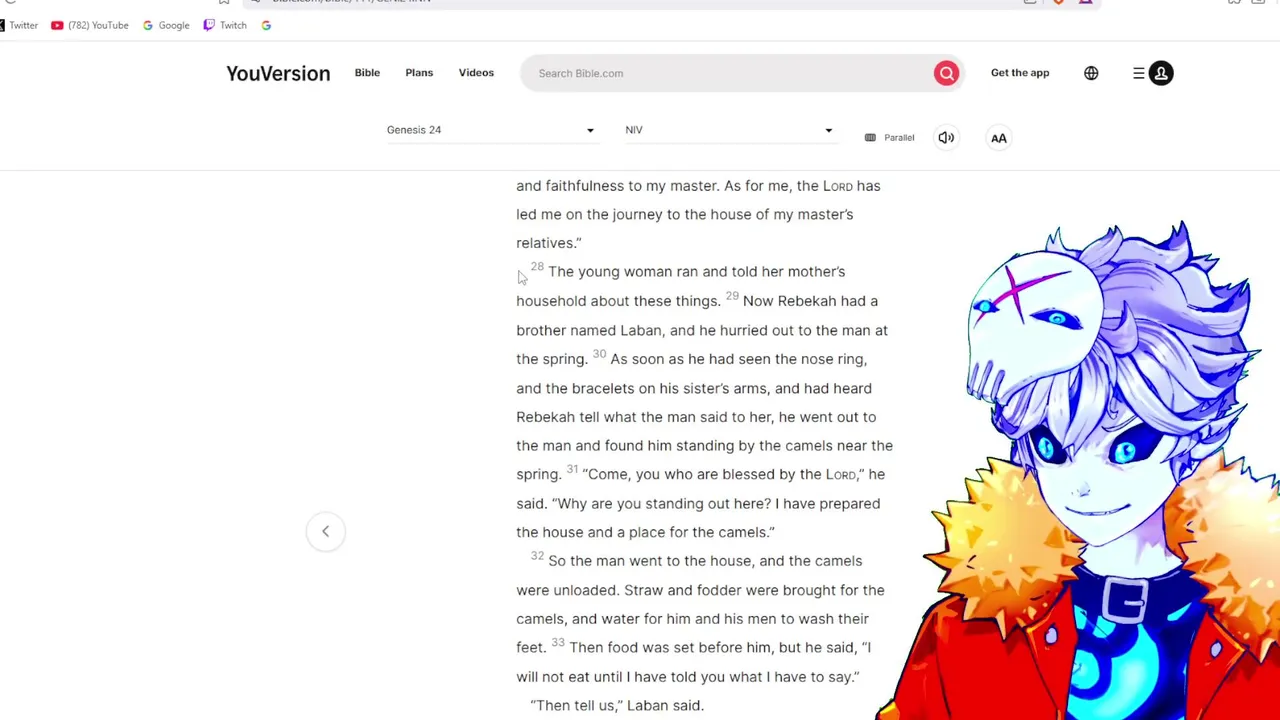The width and height of the screenshot is (1280, 720).
Task: Open the language globe icon
Action: point(1091,73)
